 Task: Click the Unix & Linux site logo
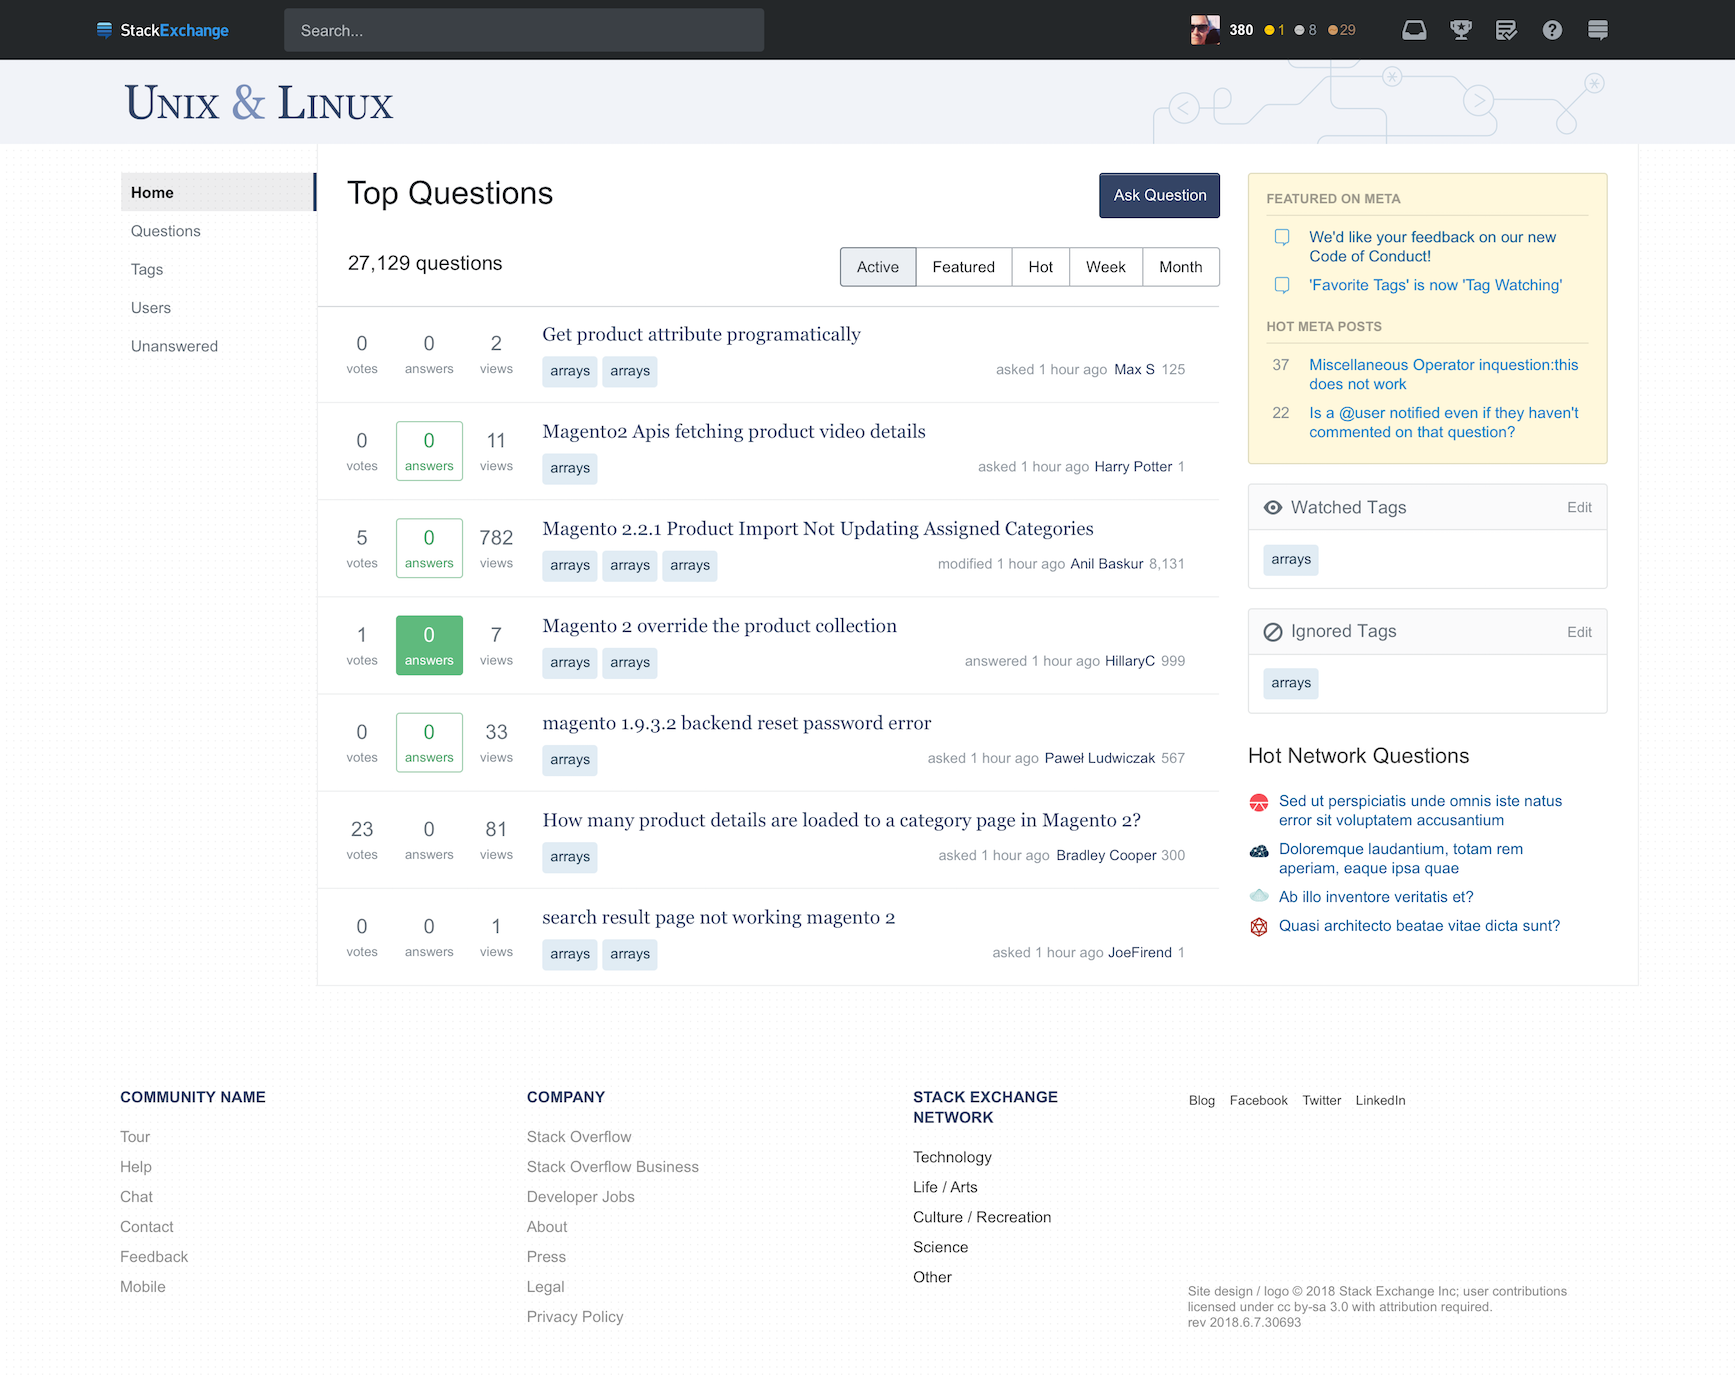coord(259,103)
